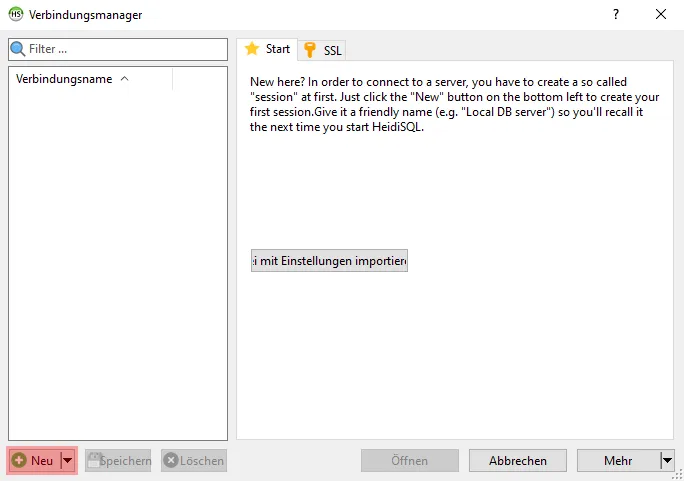Viewport: 684px width, 481px height.
Task: Click the import settings button (Einstellungen importieren)
Action: point(329,261)
